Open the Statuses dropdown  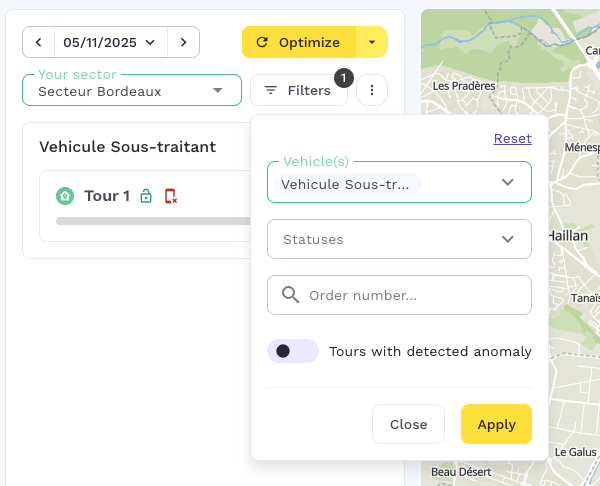point(399,240)
